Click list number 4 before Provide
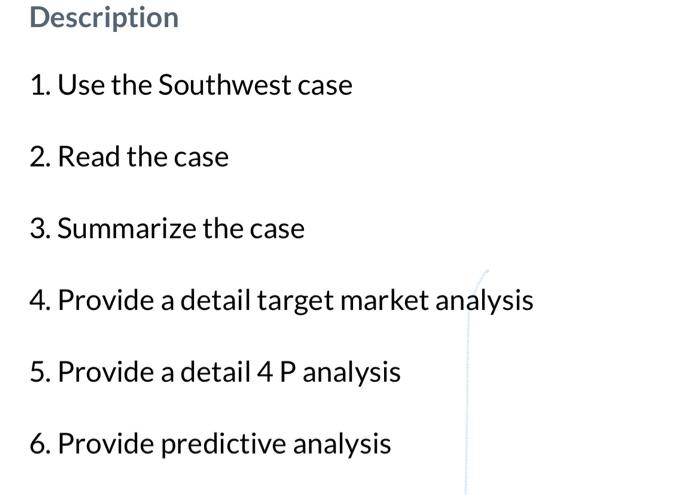Screen dimensions: 700x495 point(41,300)
